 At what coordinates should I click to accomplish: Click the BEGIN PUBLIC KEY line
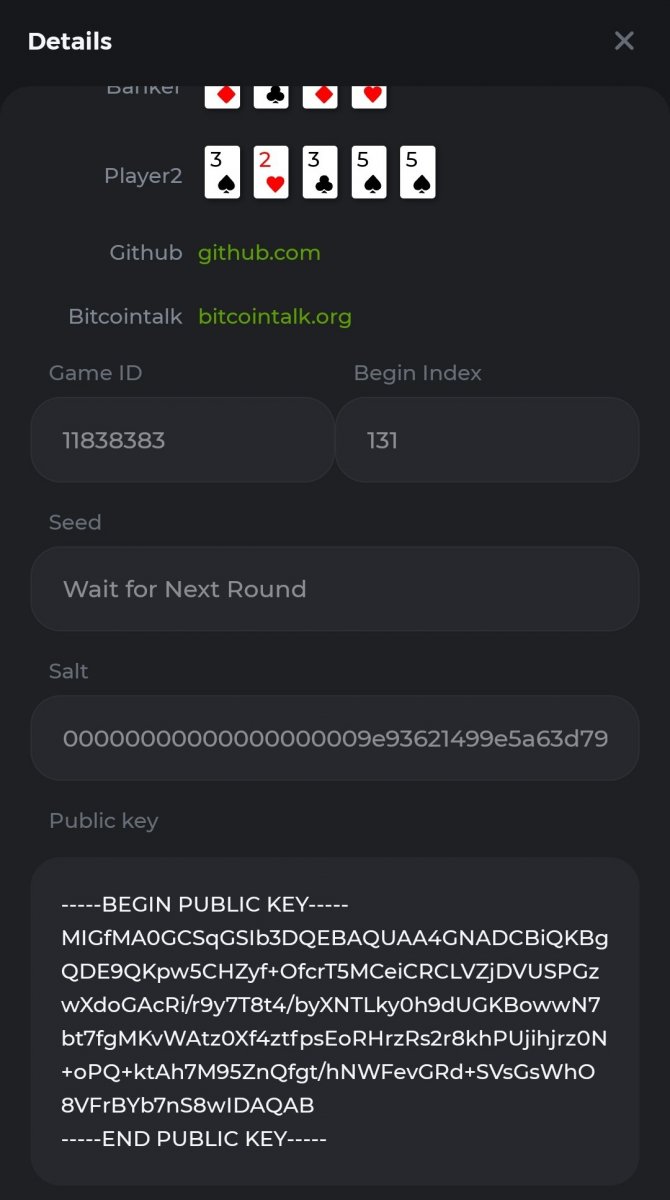[205, 905]
